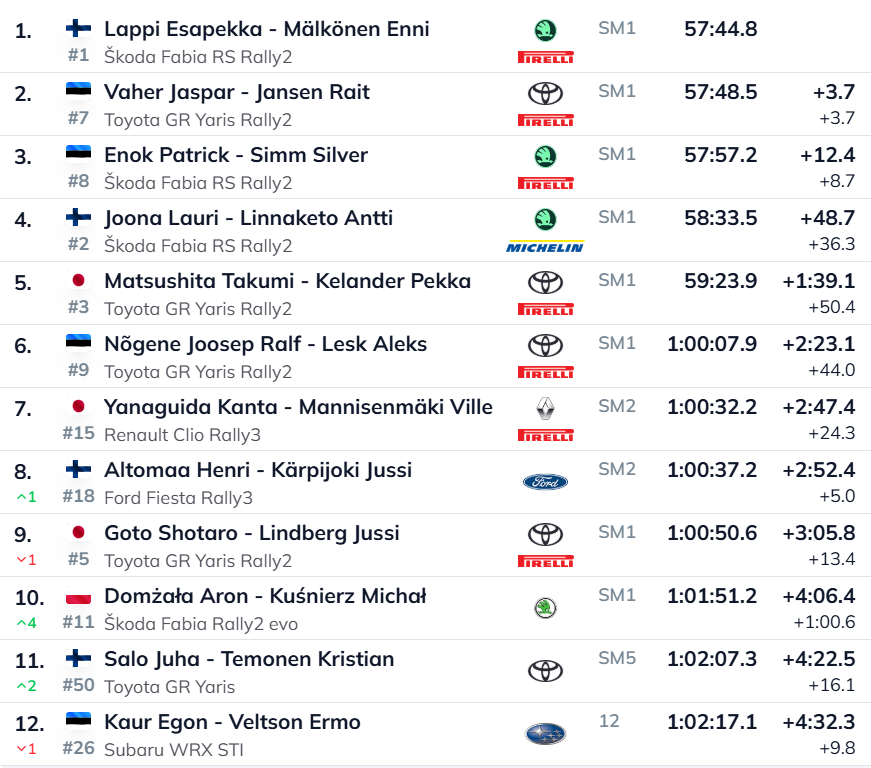Click position gain arrow for Domżała Aron
Viewport: 871px width, 768px height.
coord(26,623)
